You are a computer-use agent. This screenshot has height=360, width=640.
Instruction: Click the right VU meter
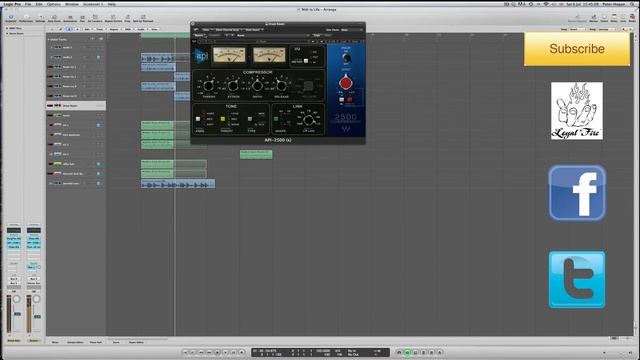click(x=269, y=56)
